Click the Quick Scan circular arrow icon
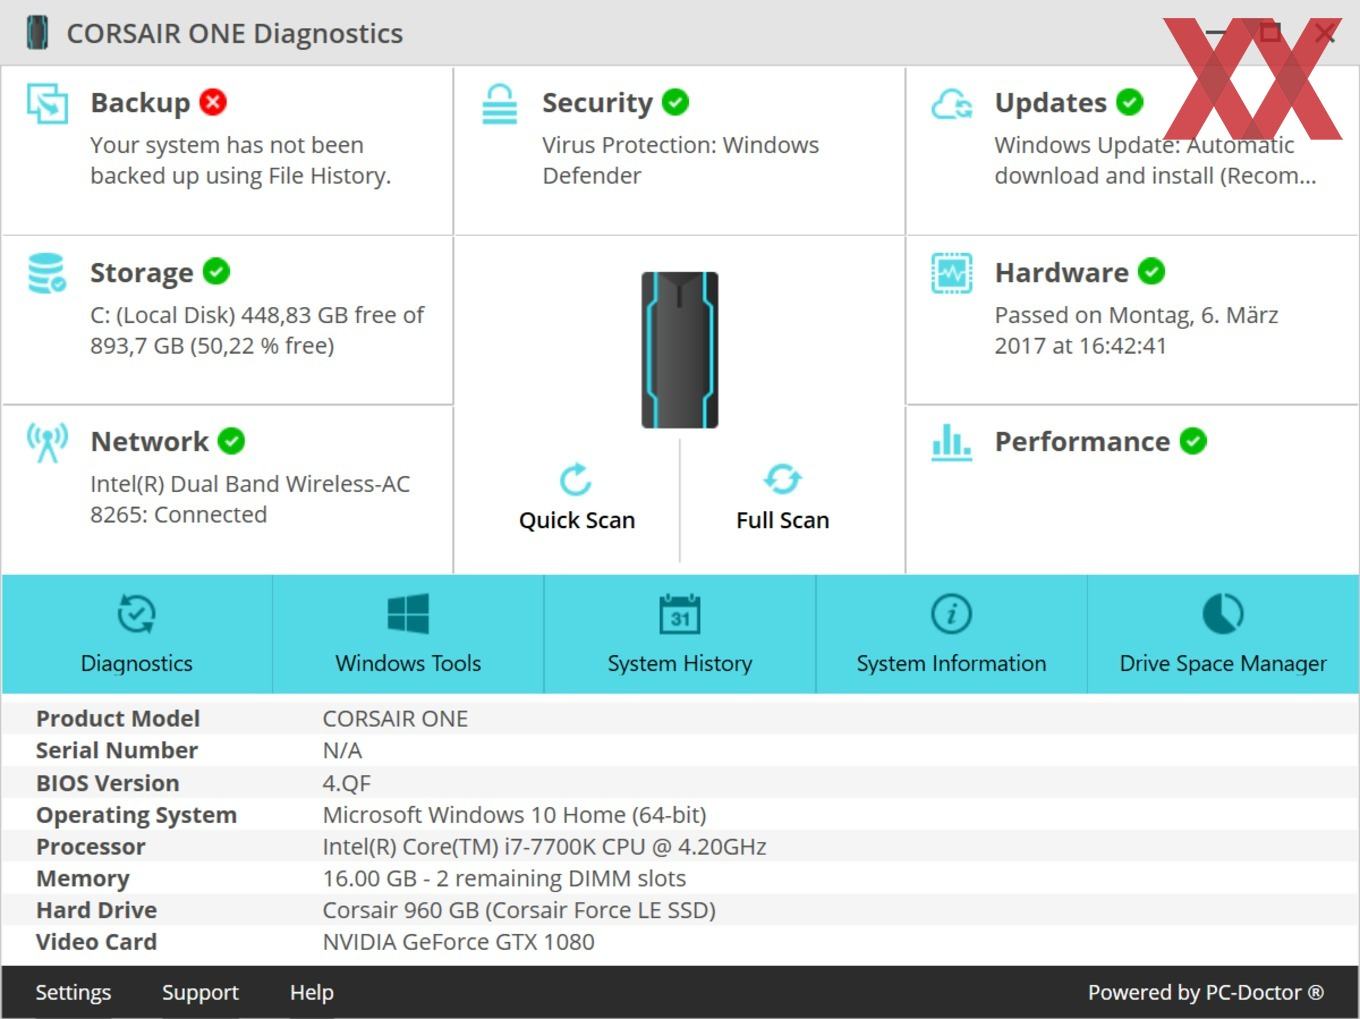This screenshot has width=1360, height=1019. [576, 480]
